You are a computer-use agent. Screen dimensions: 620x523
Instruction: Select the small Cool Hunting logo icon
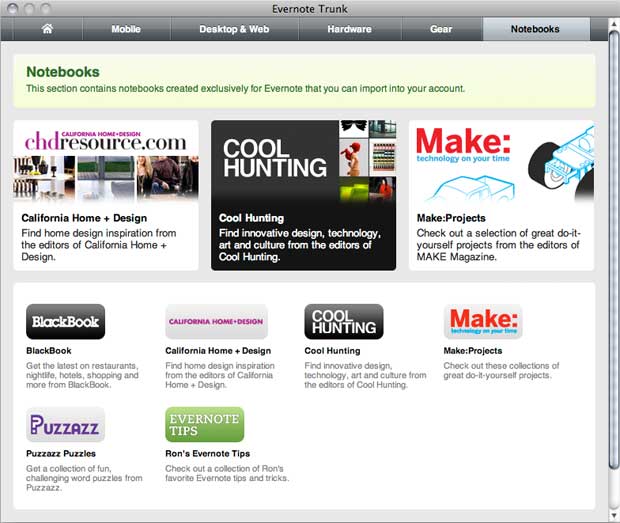pyautogui.click(x=344, y=322)
